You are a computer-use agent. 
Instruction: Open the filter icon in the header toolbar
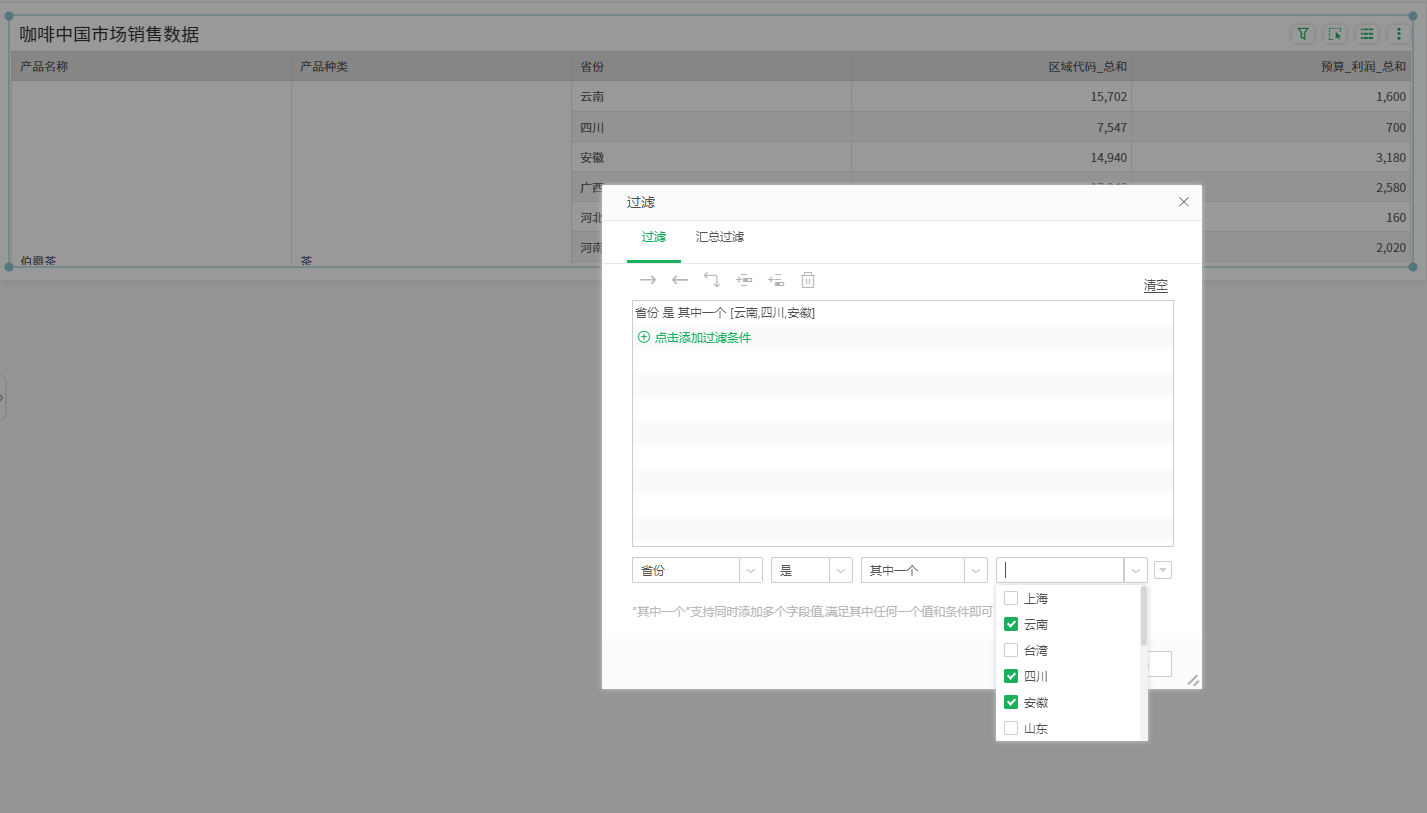[1302, 33]
